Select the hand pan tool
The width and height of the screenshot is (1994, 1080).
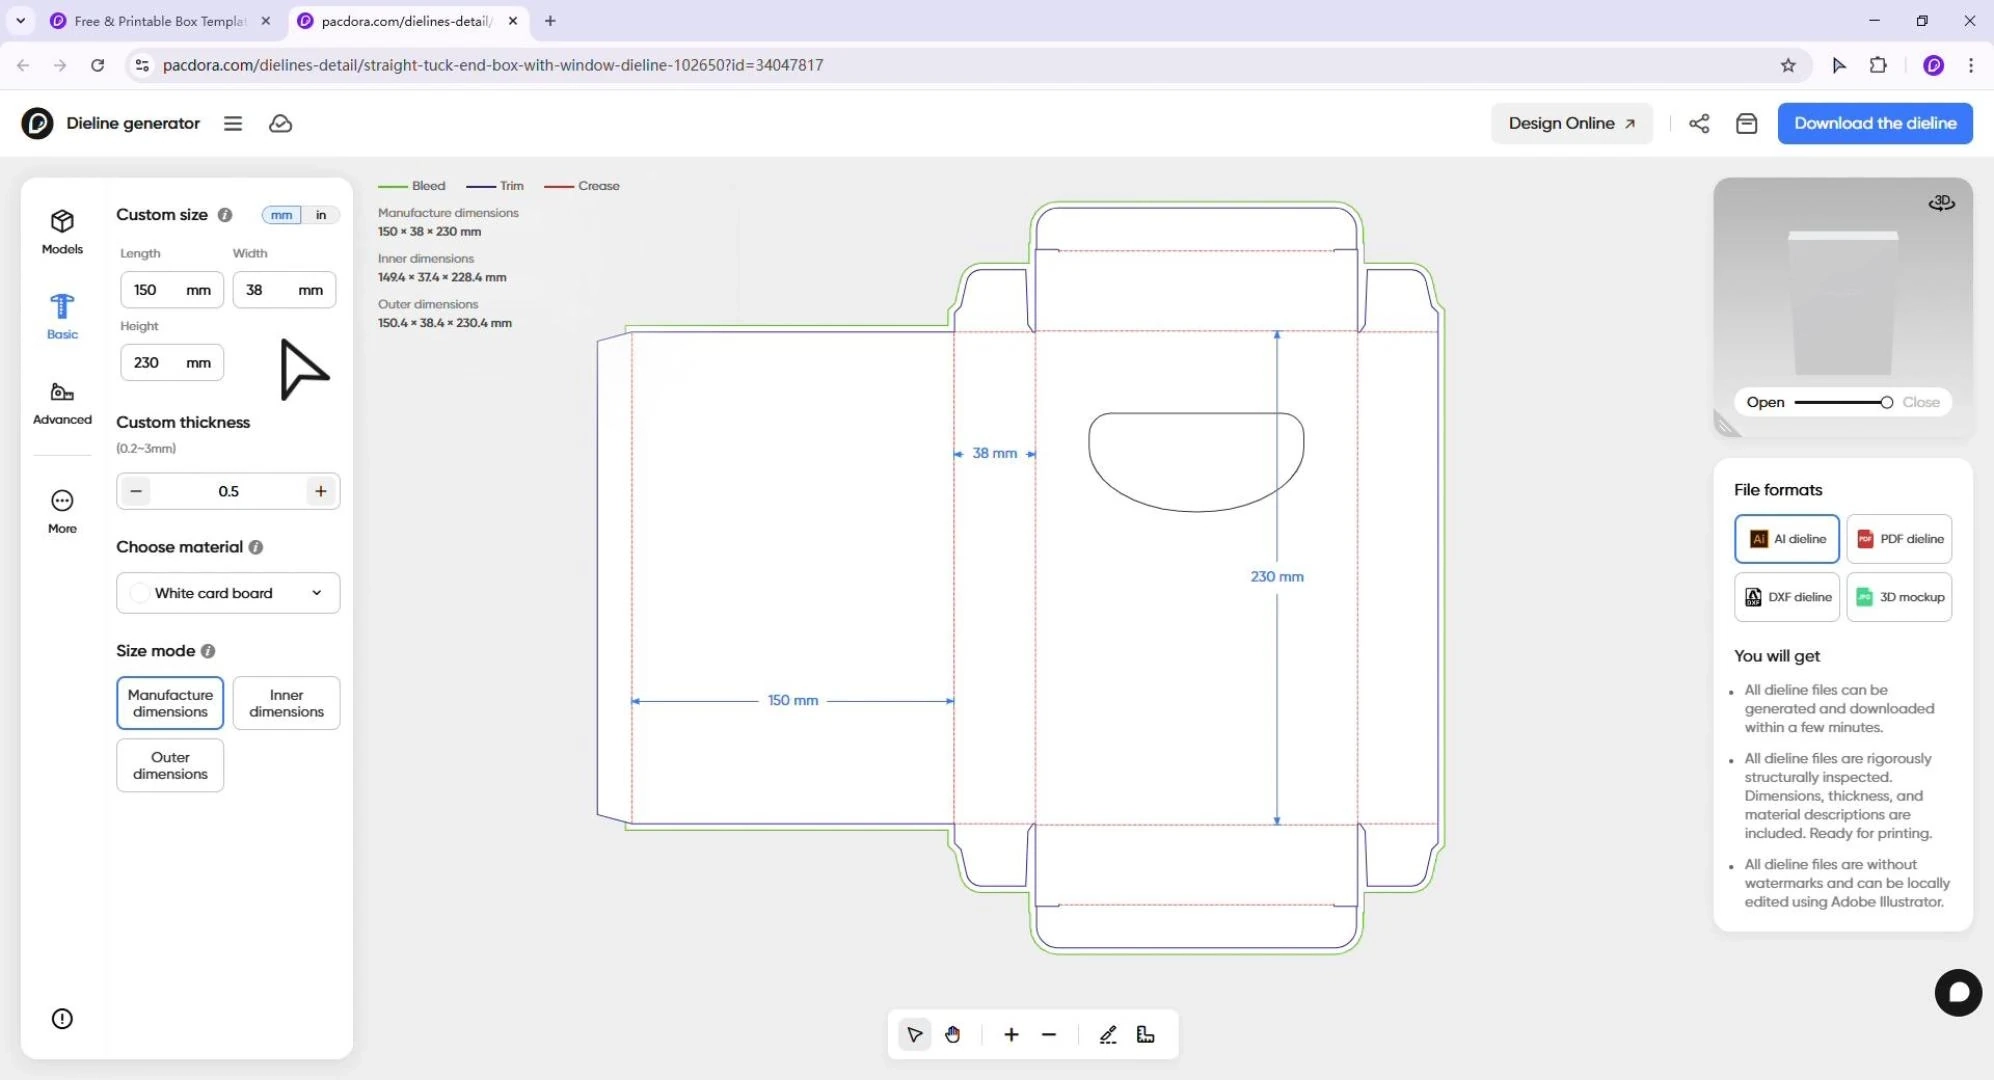tap(953, 1035)
